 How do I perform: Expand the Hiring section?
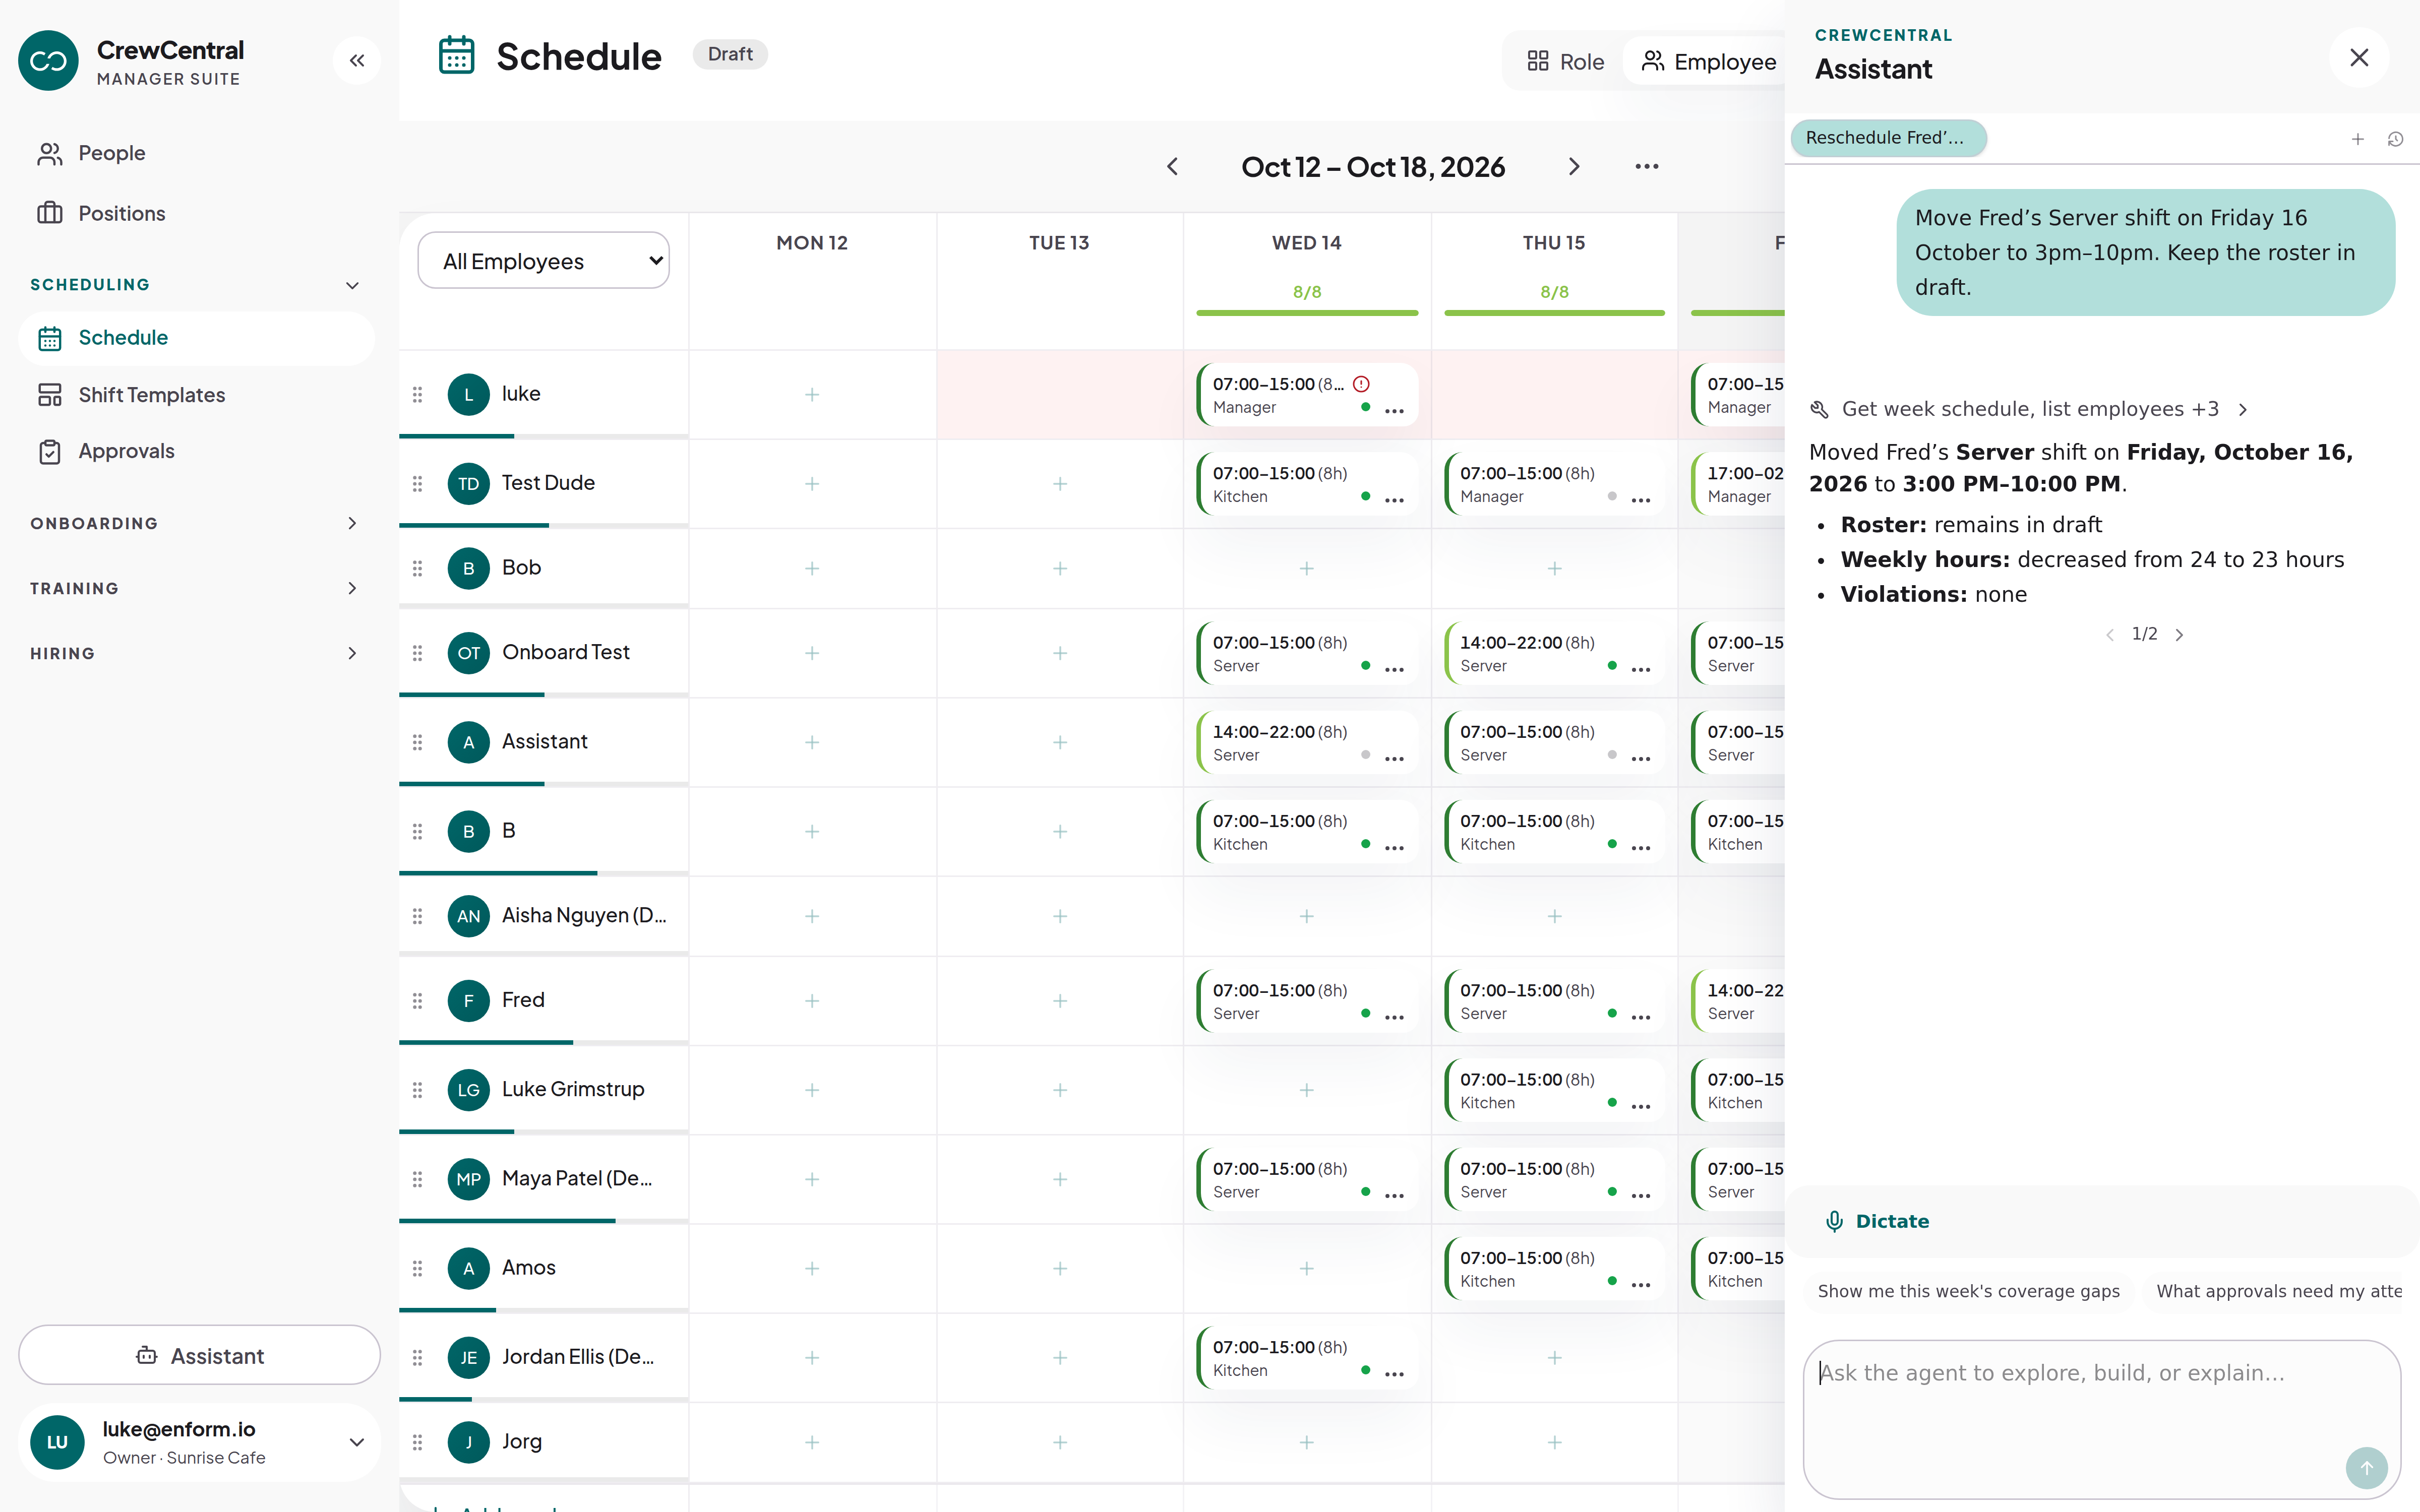click(352, 653)
